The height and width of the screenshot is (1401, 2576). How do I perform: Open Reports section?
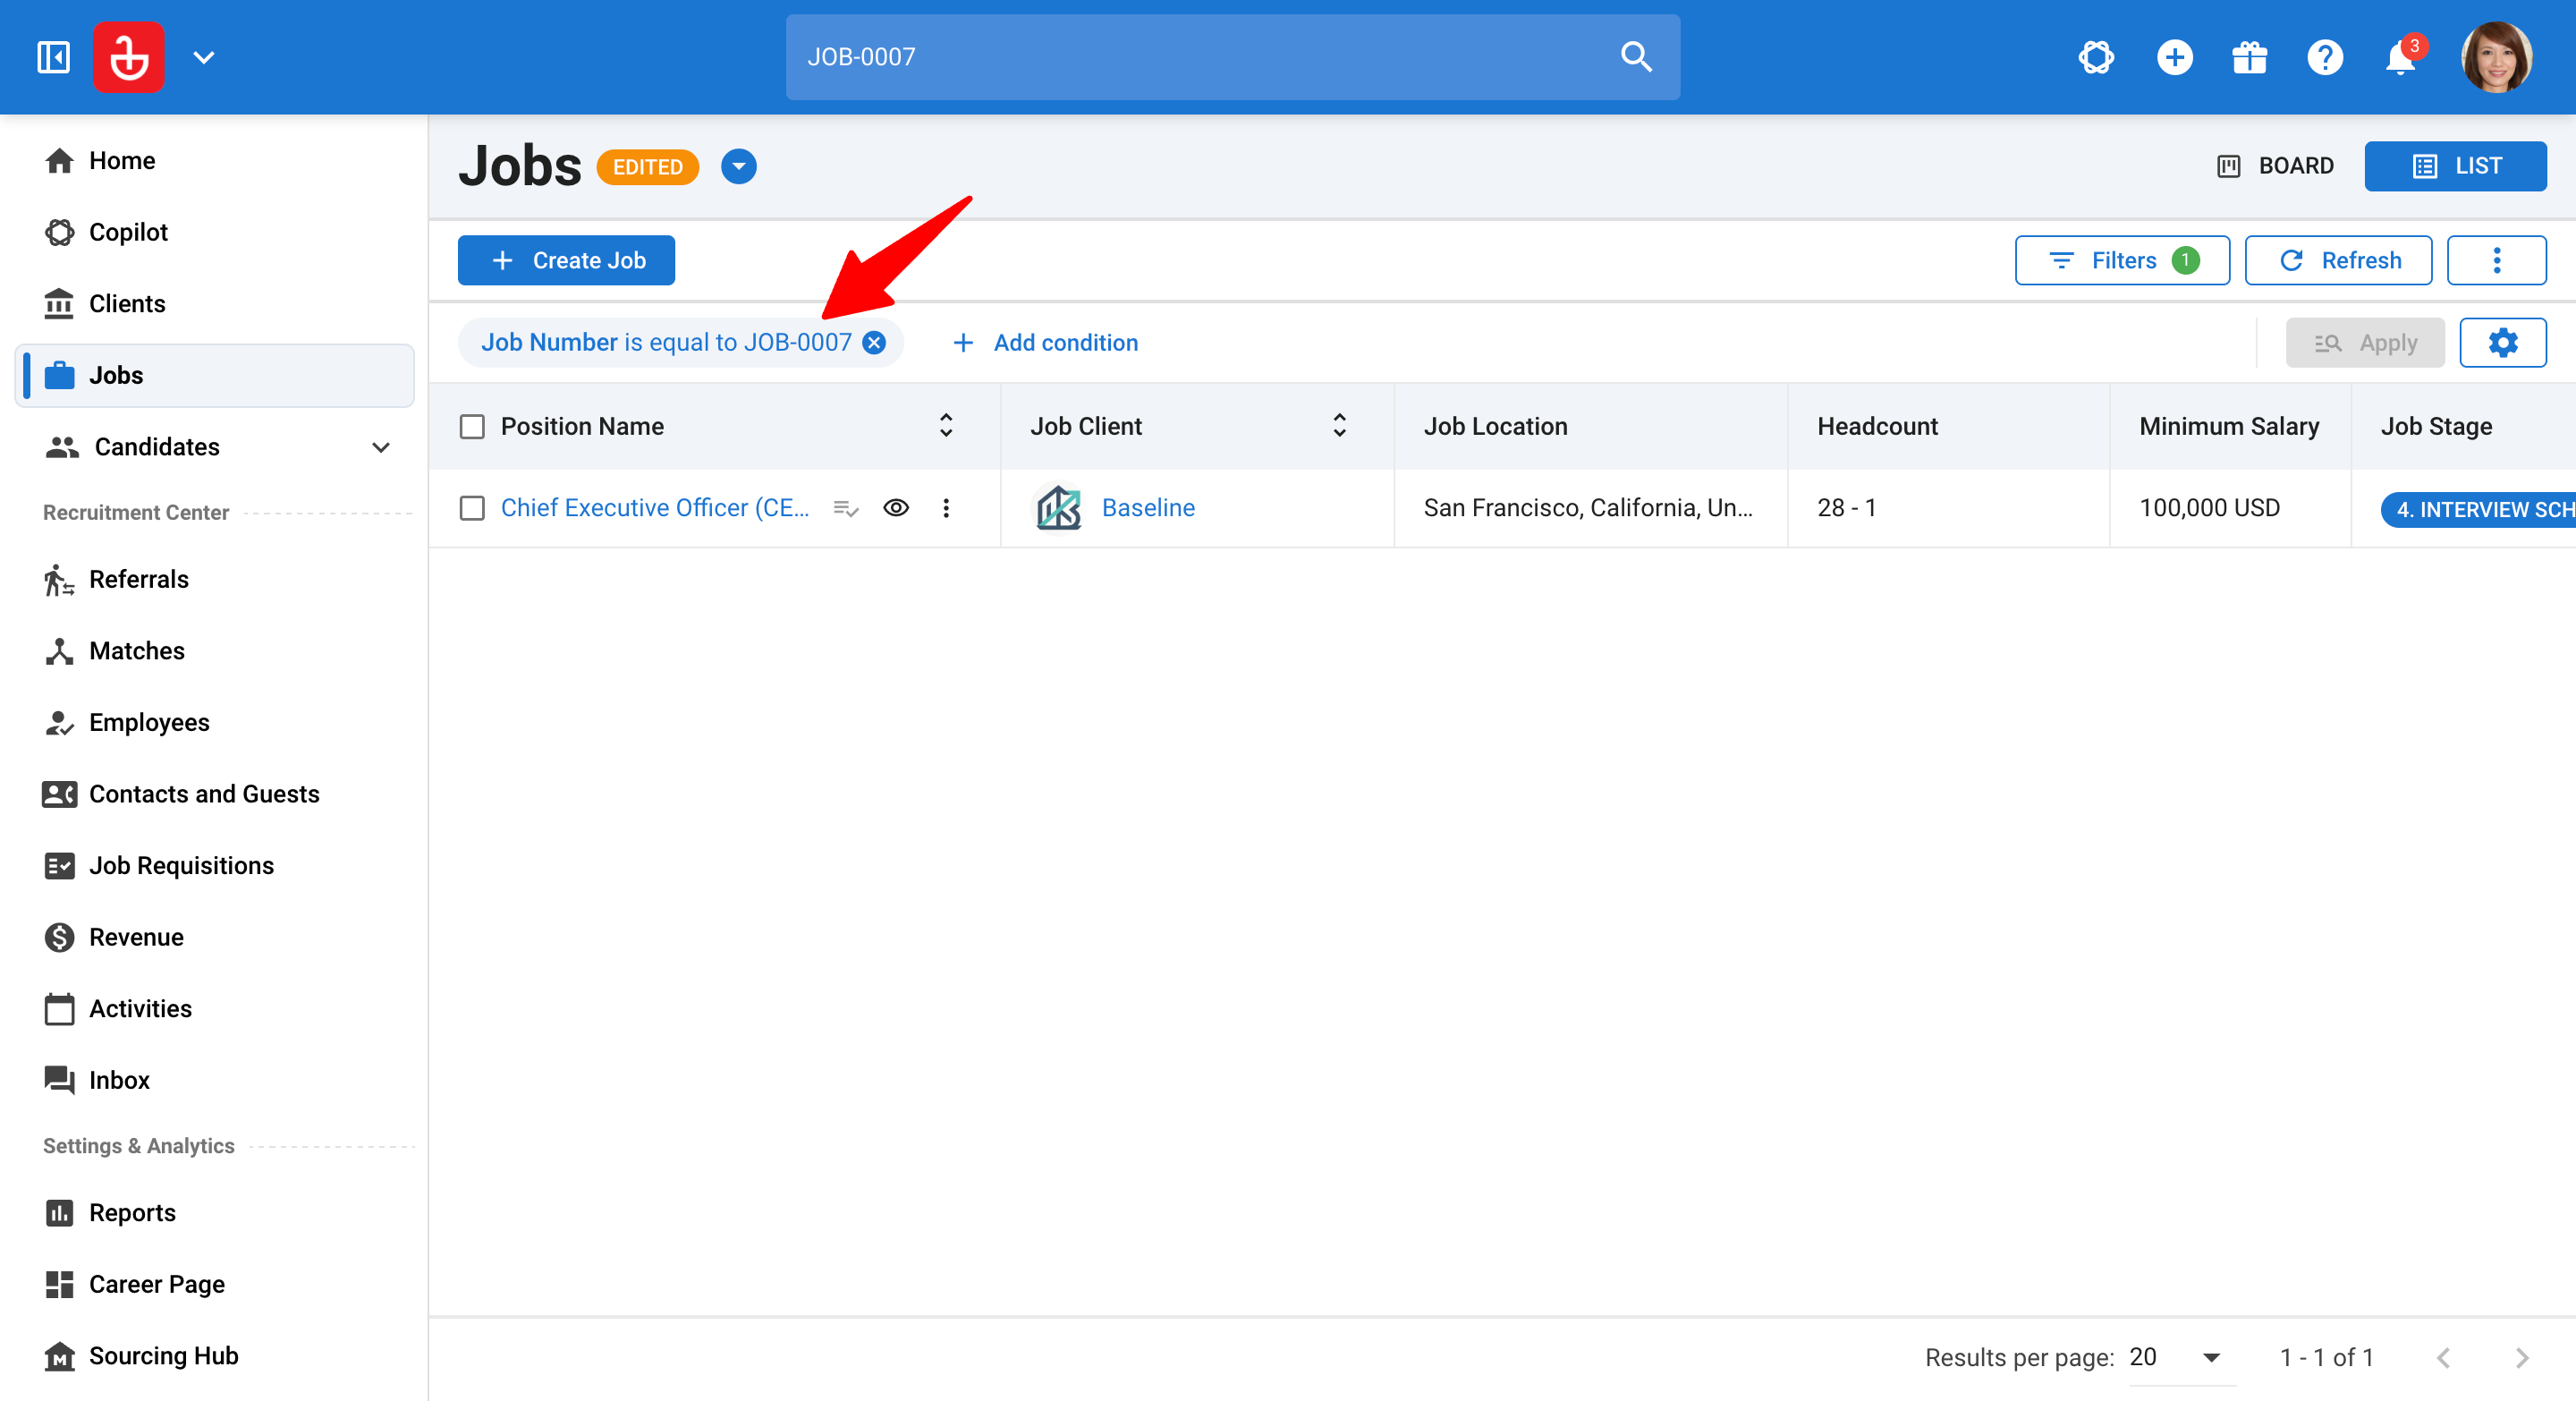(x=215, y=1213)
